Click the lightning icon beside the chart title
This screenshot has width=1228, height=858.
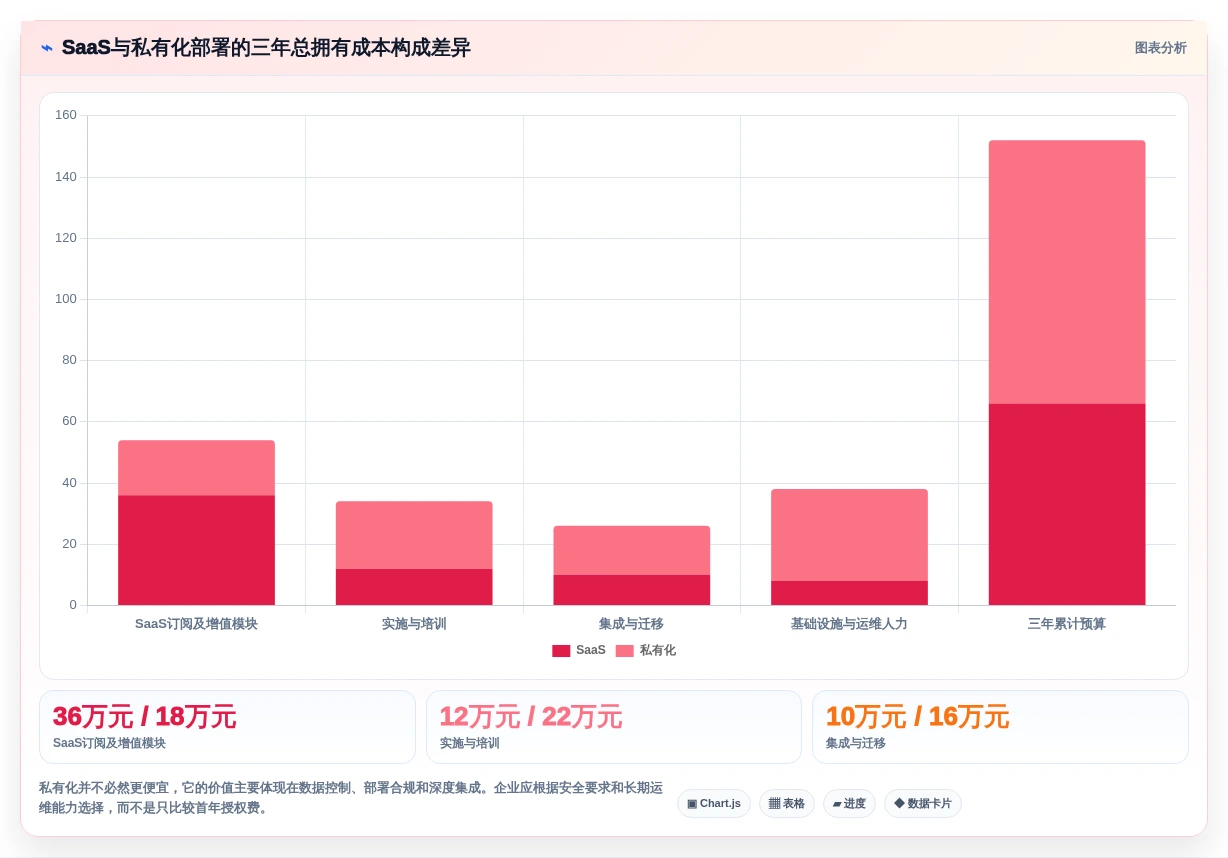coord(46,48)
